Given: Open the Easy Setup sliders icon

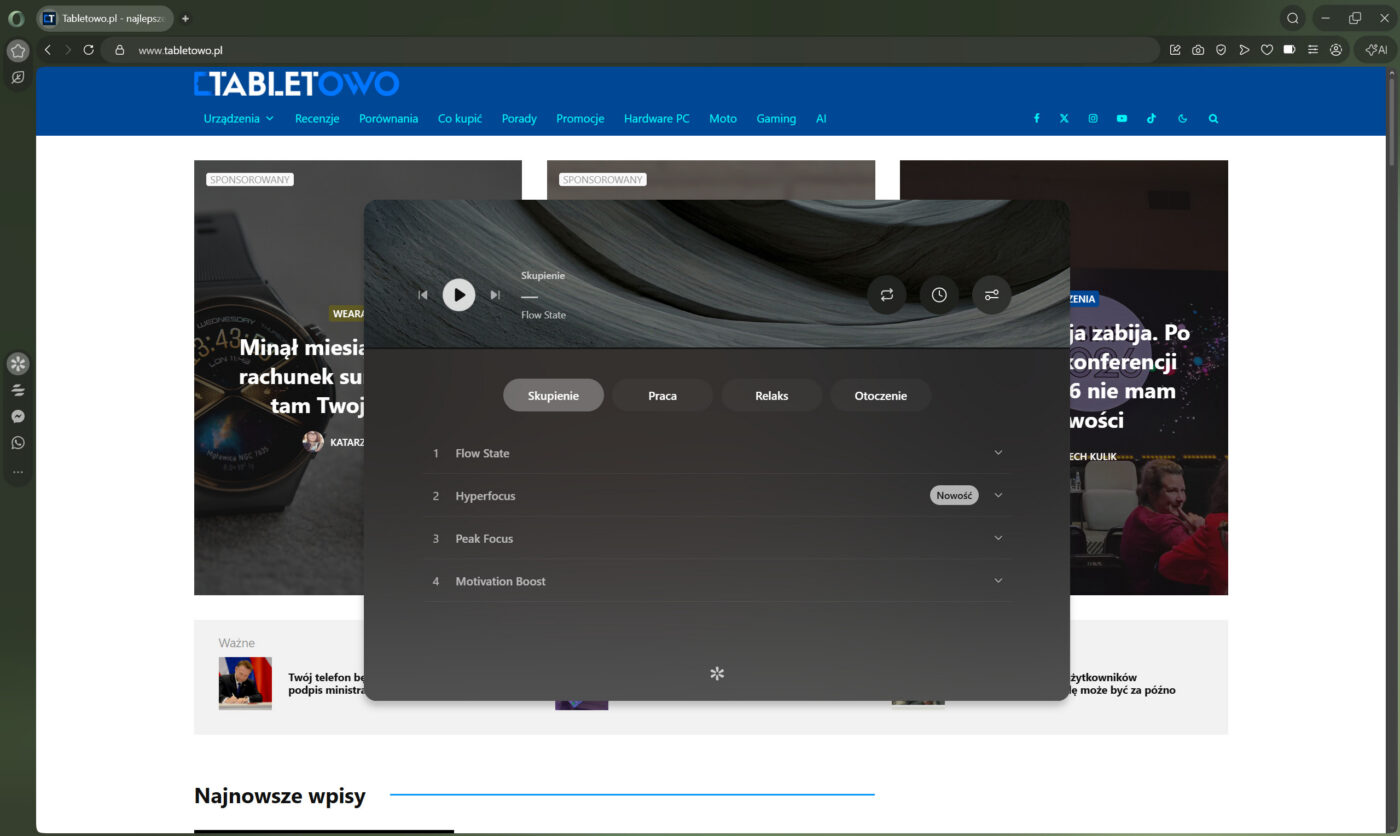Looking at the screenshot, I should click(x=1313, y=50).
